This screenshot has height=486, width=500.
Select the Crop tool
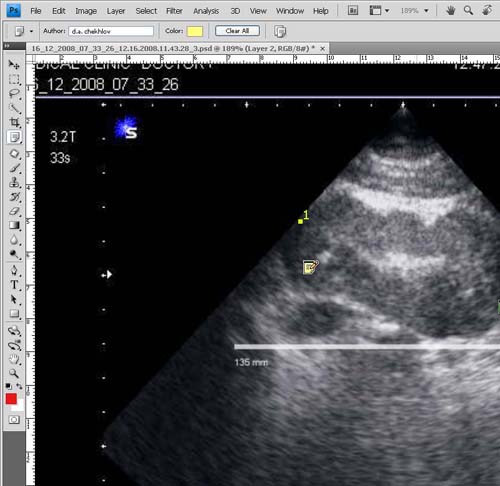tap(14, 122)
